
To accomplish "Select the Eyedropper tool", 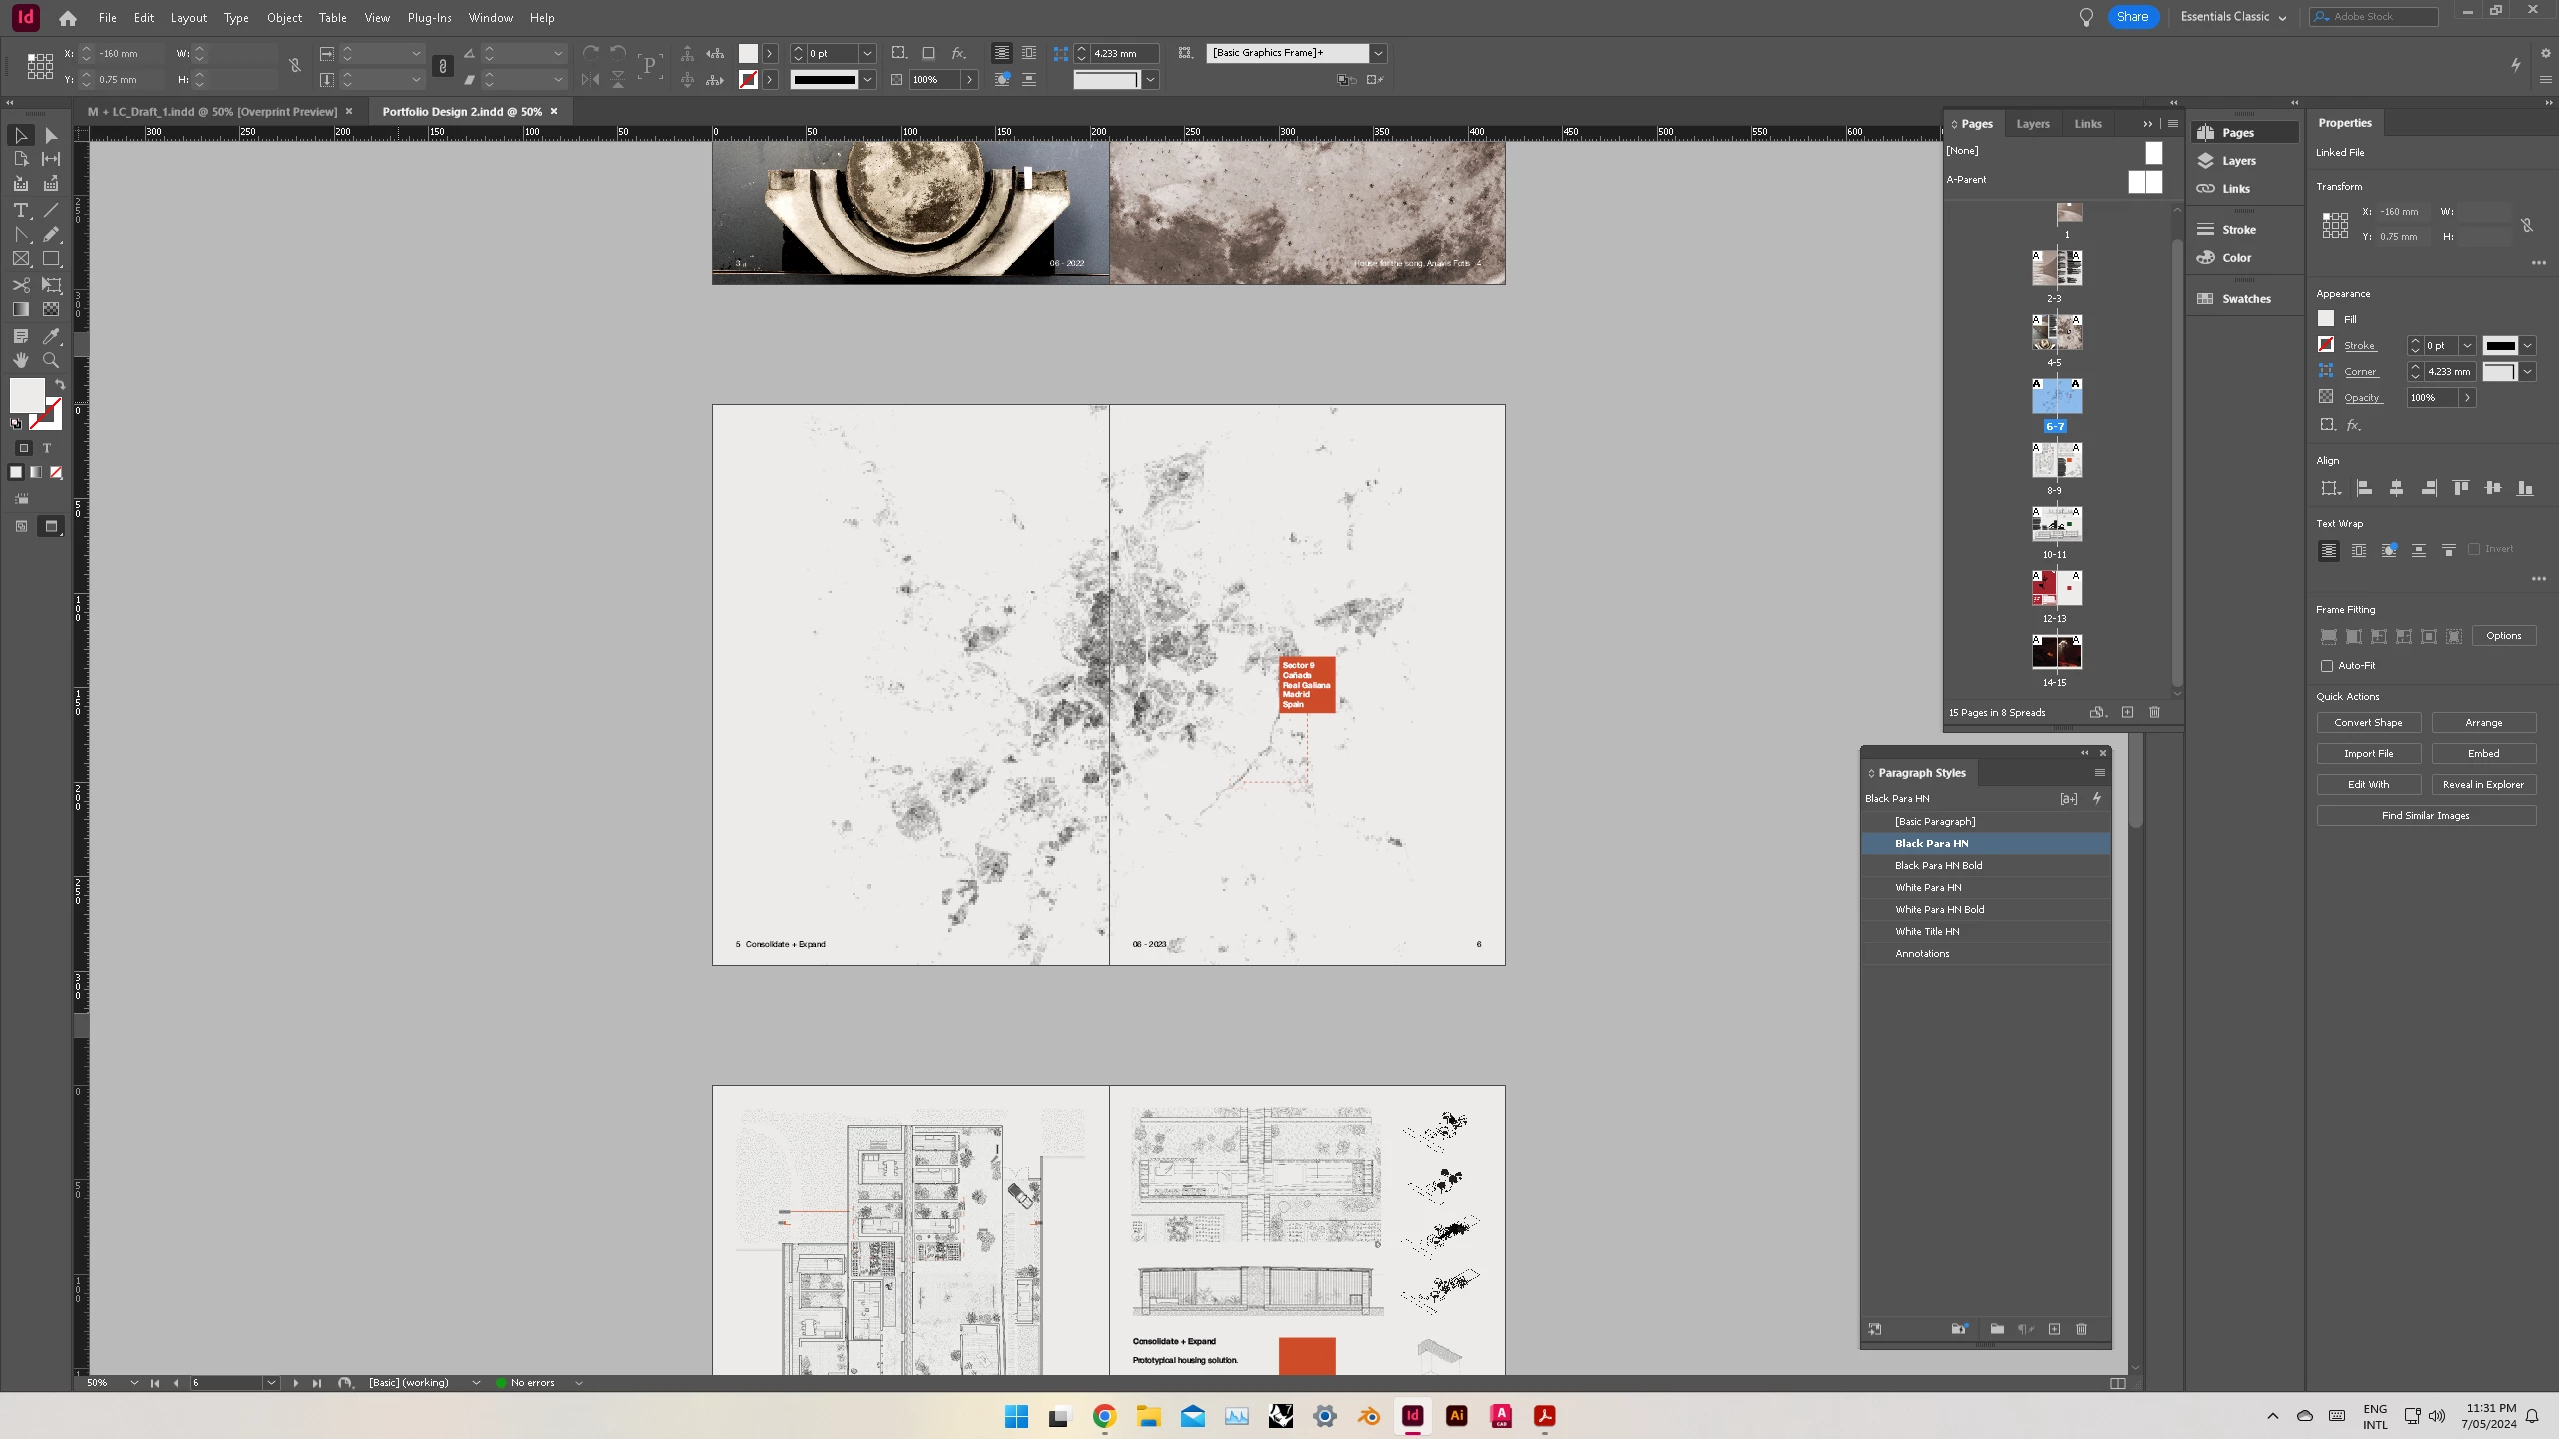I will 51,336.
